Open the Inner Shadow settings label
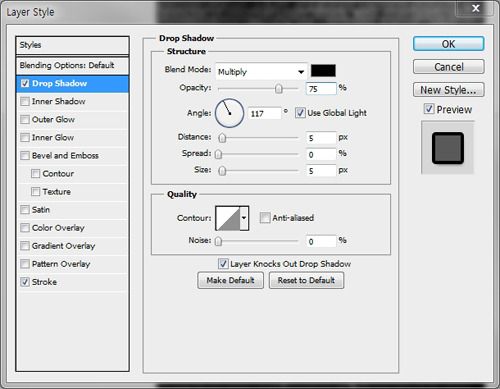Image resolution: width=500 pixels, height=389 pixels. coord(59,101)
